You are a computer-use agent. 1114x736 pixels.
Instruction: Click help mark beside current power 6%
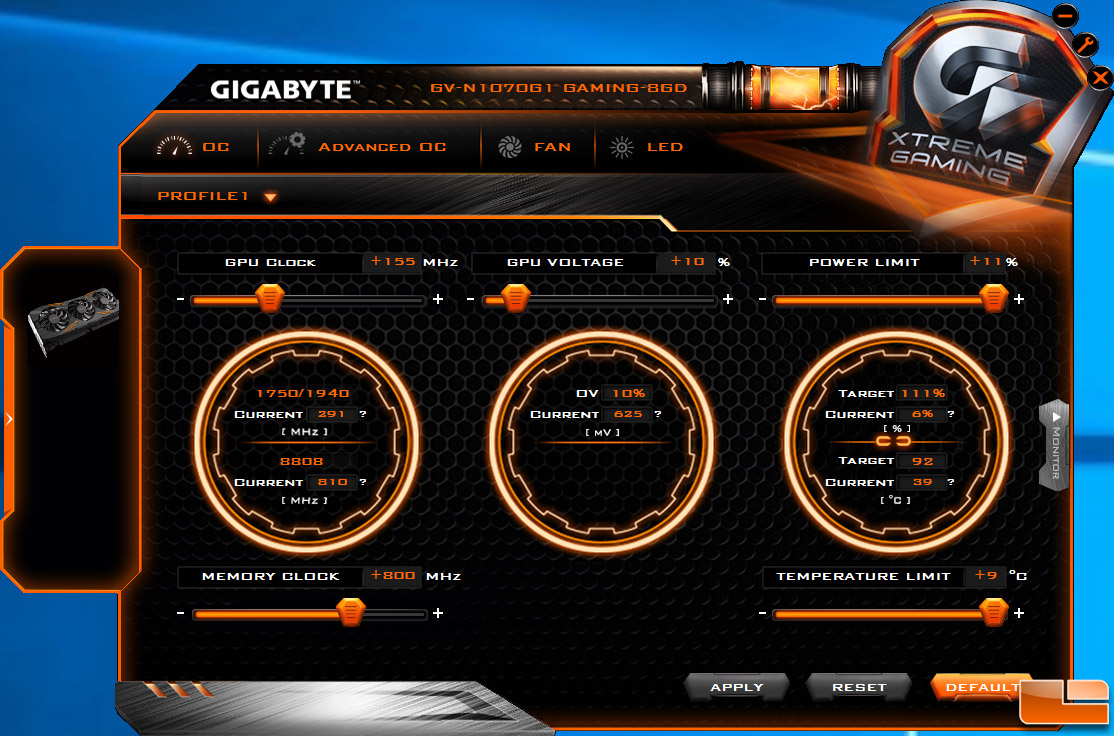tap(951, 414)
